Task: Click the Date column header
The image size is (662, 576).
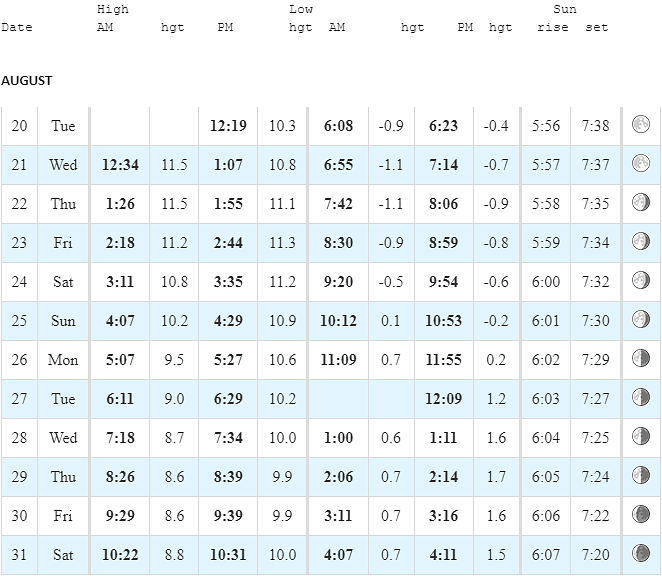Action: [17, 27]
